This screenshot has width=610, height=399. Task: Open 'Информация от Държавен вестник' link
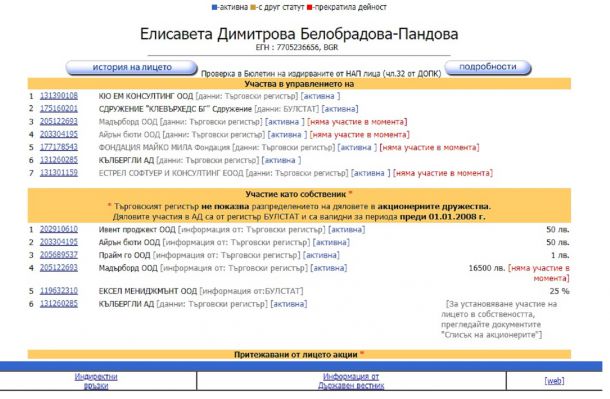pyautogui.click(x=351, y=381)
